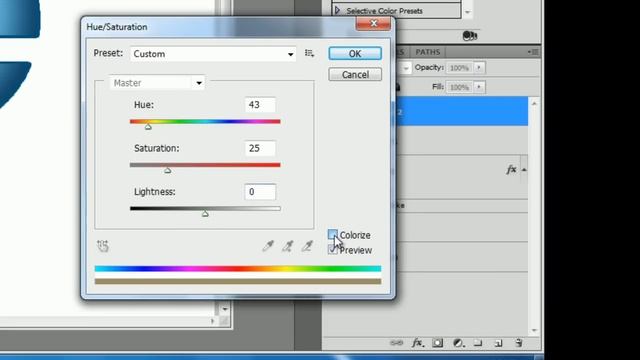The width and height of the screenshot is (640, 360).
Task: Click the 'Selective Color Presets' label
Action: point(384,11)
